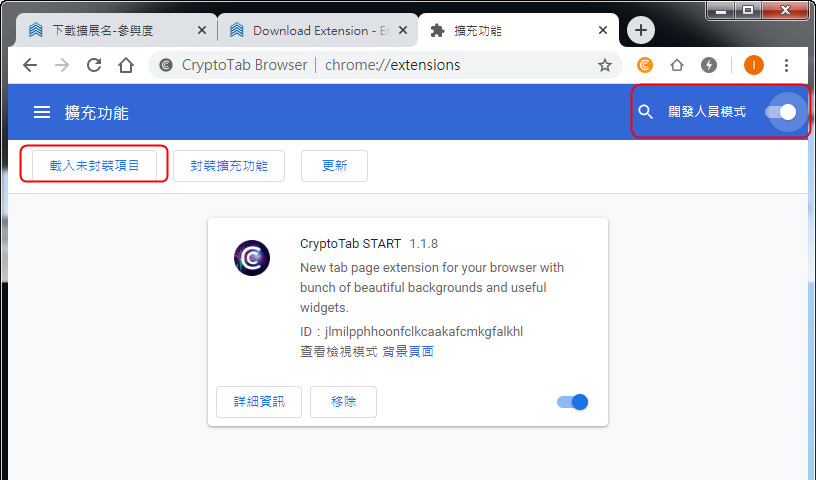Open the hamburger menu beside 擴充功能
Viewport: 816px width, 480px height.
(42, 112)
